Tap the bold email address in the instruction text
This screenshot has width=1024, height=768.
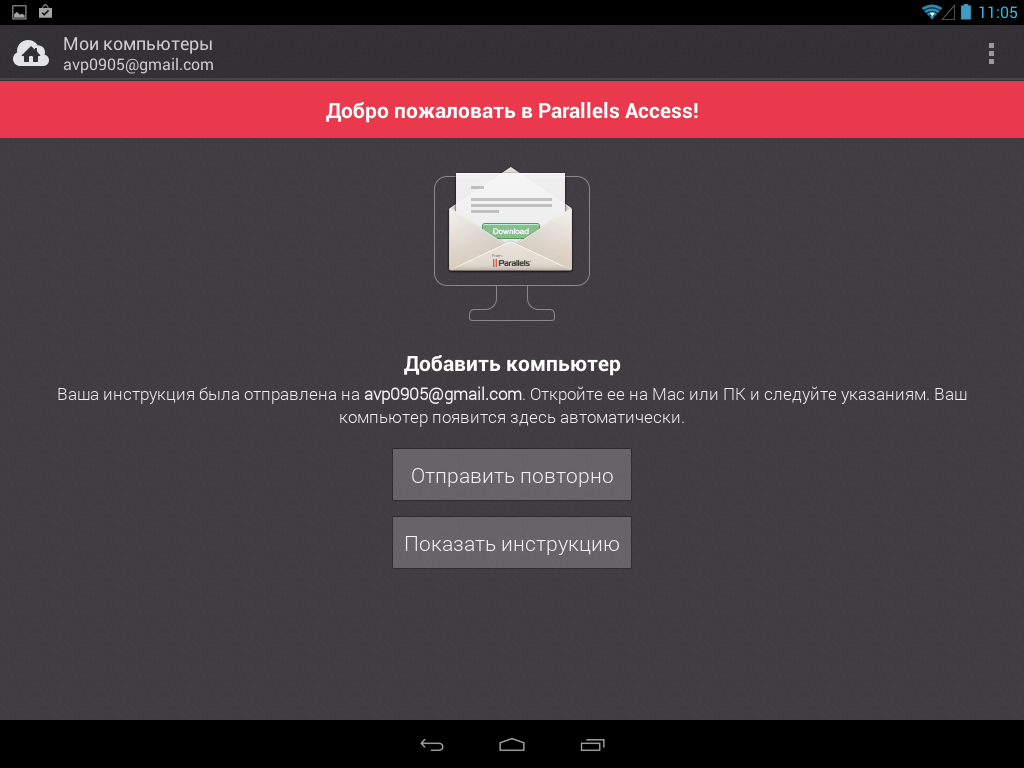coord(443,394)
